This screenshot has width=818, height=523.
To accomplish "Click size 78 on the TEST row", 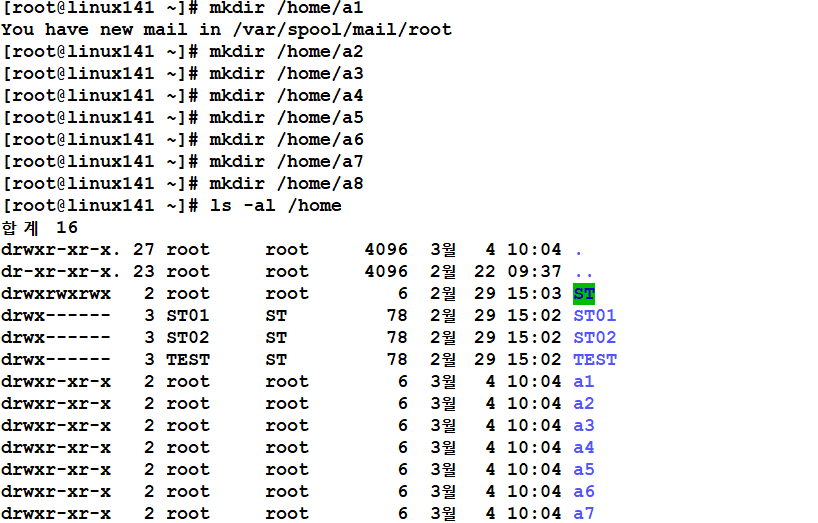I will [x=397, y=360].
